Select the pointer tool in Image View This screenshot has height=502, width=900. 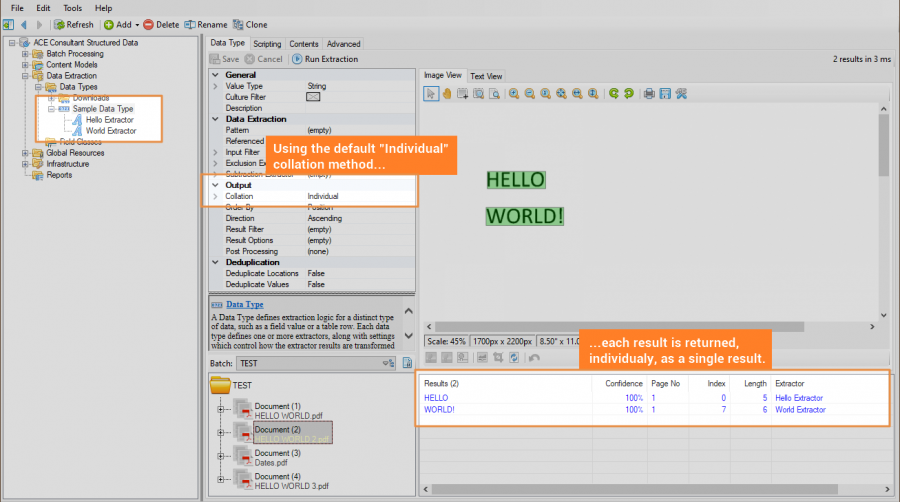(x=431, y=94)
